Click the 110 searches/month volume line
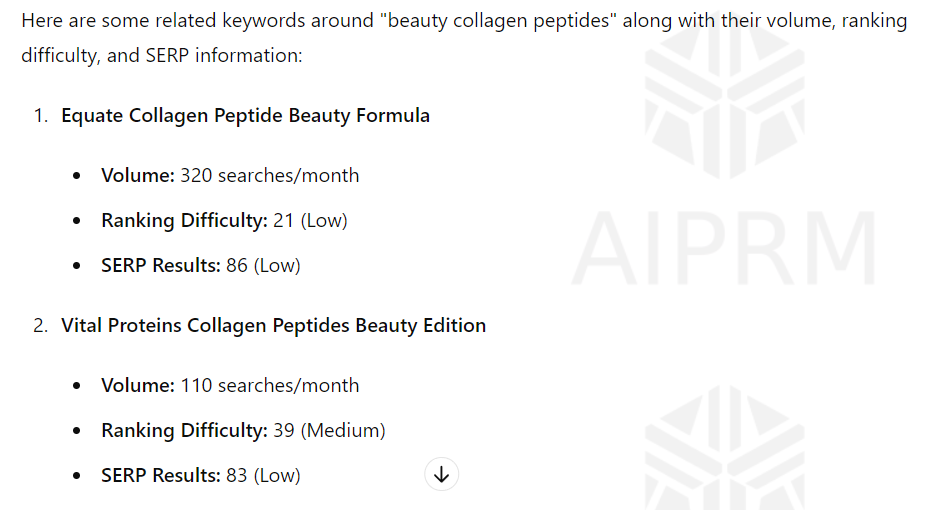The width and height of the screenshot is (932, 510). (x=230, y=385)
